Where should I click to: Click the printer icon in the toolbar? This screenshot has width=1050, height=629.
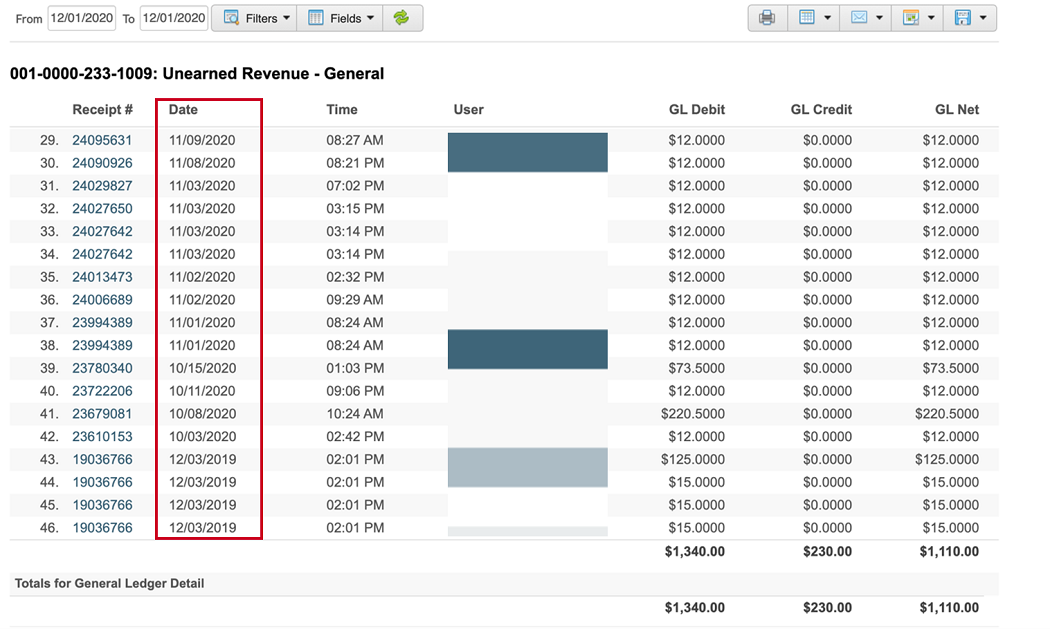(767, 18)
